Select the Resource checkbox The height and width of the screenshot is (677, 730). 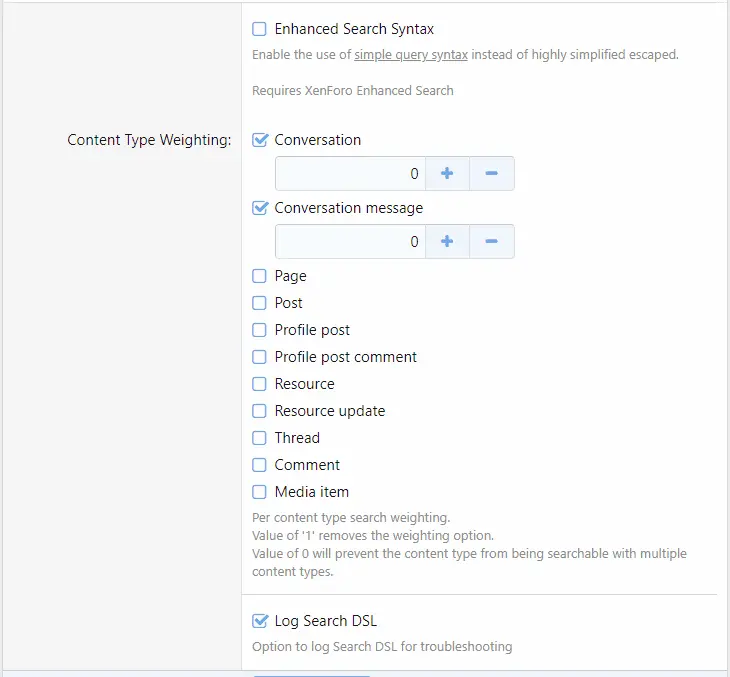(260, 384)
